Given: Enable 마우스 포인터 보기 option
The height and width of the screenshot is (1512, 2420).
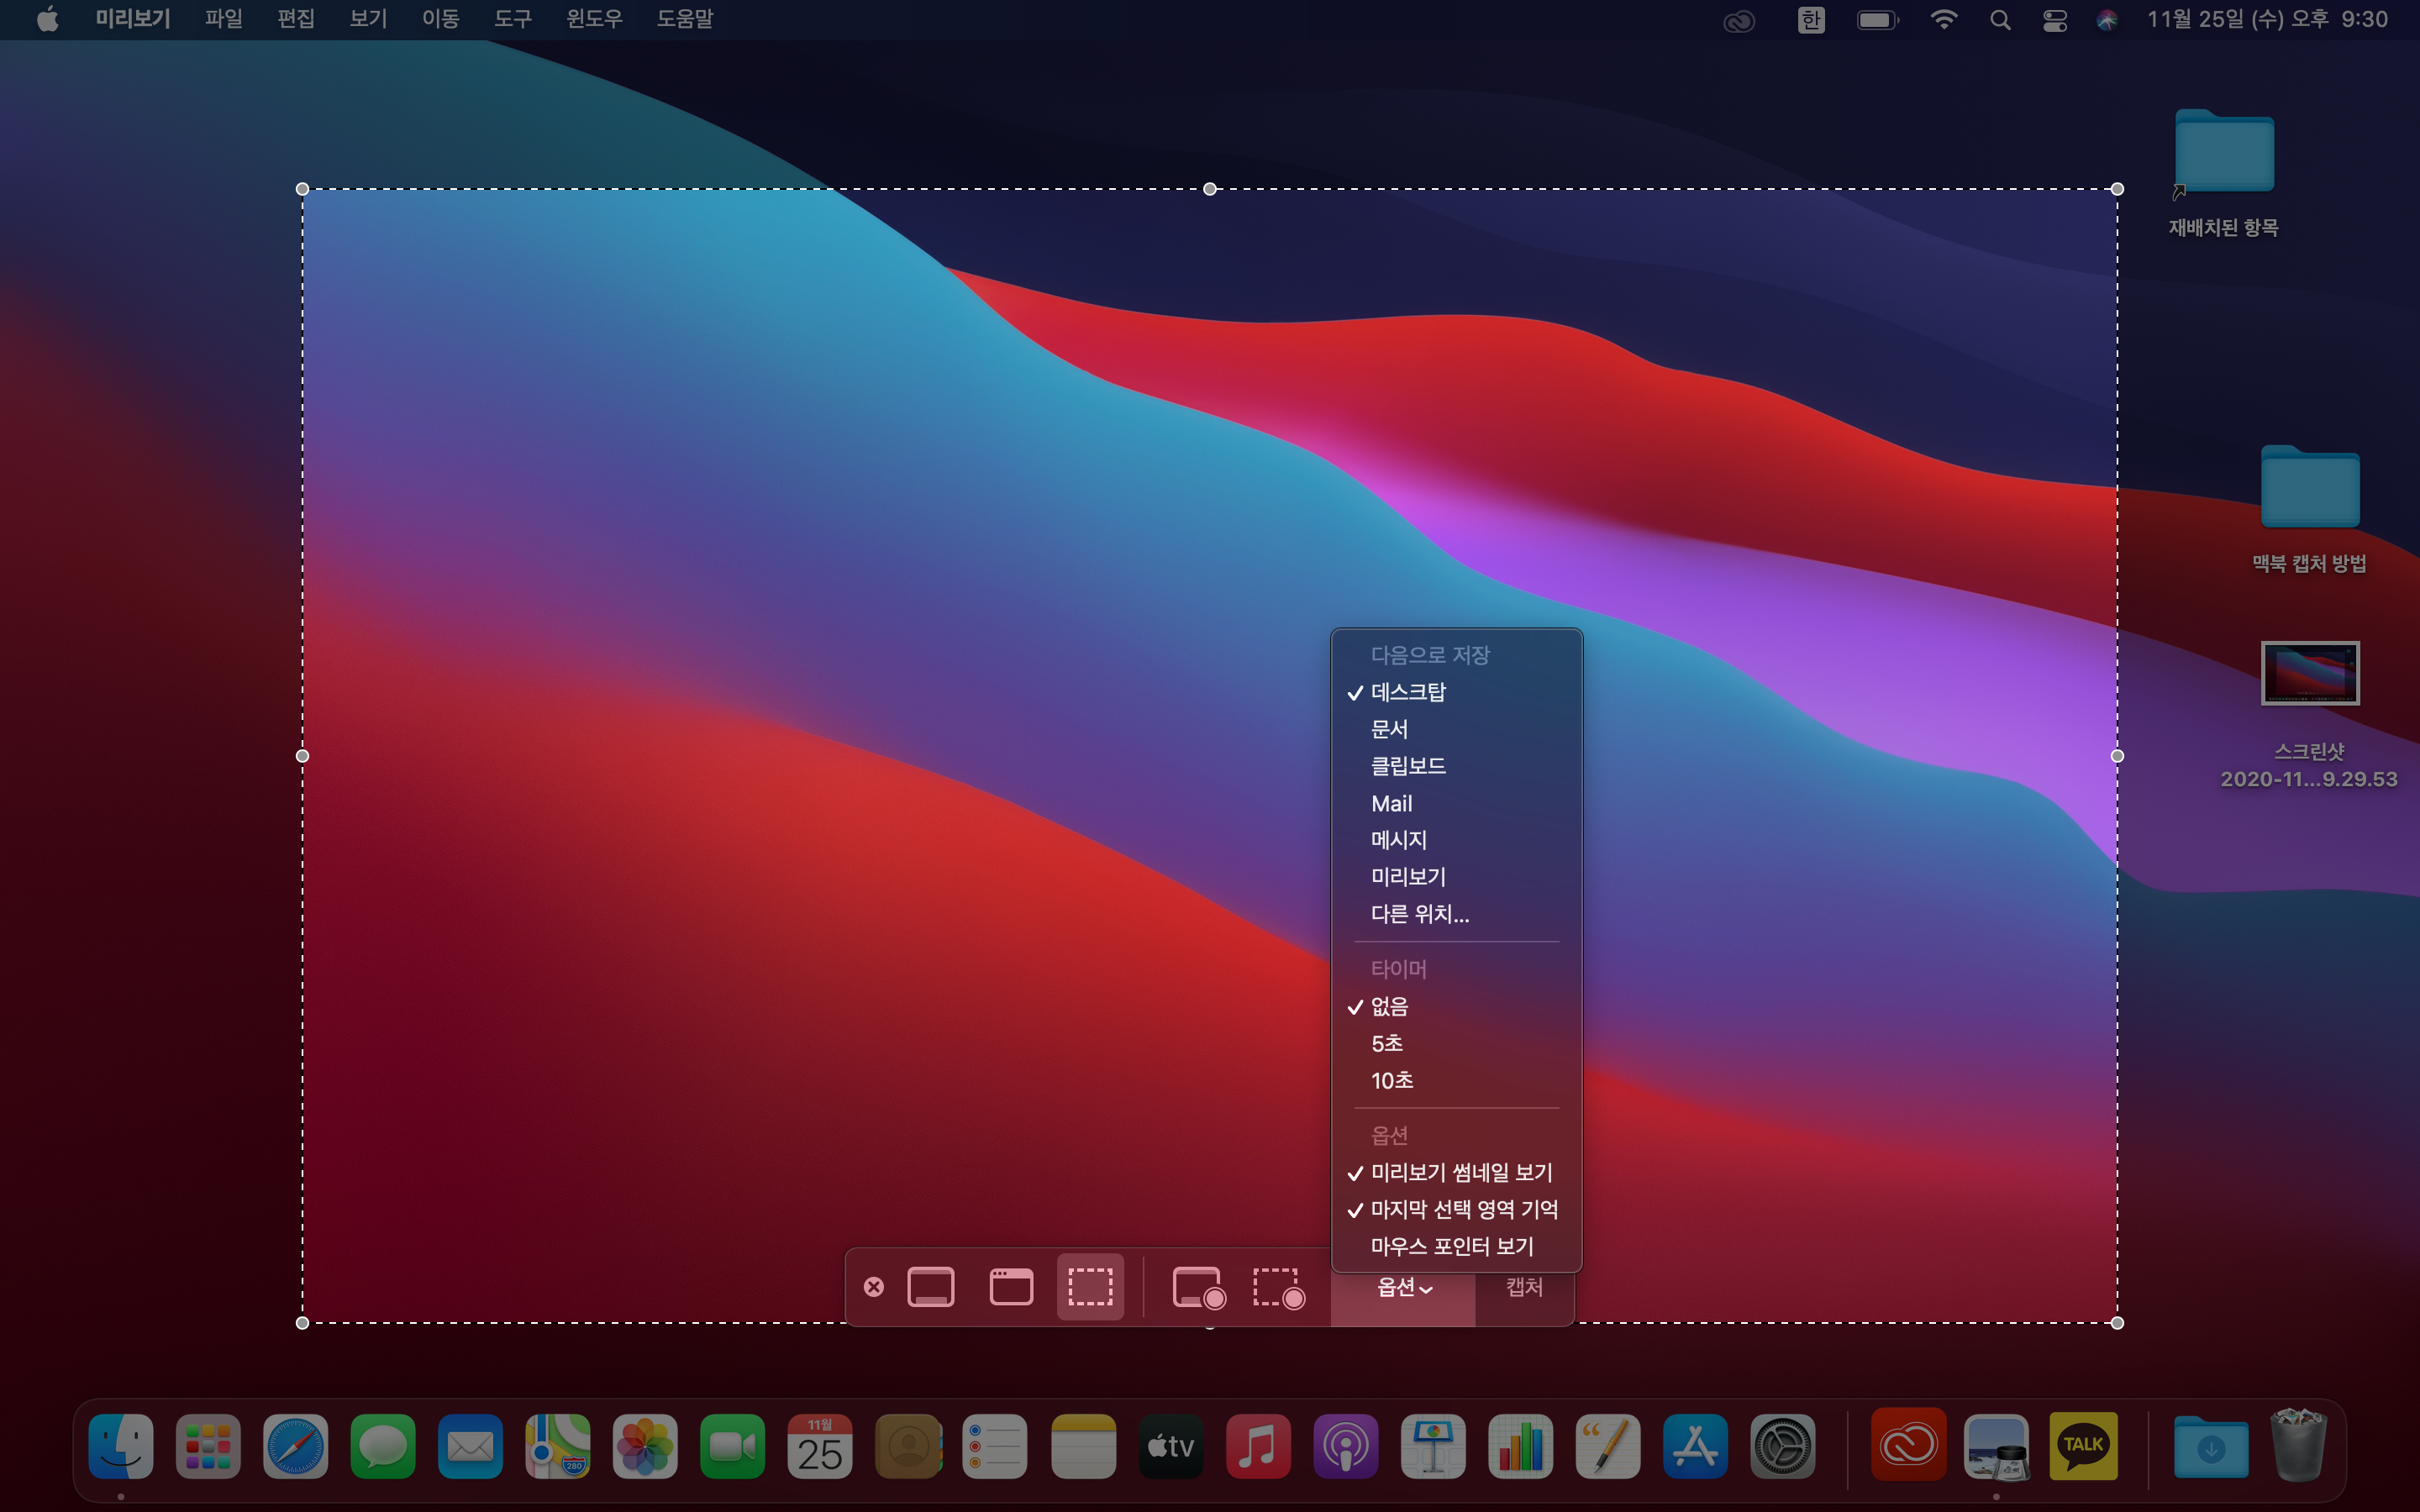Looking at the screenshot, I should coord(1452,1246).
